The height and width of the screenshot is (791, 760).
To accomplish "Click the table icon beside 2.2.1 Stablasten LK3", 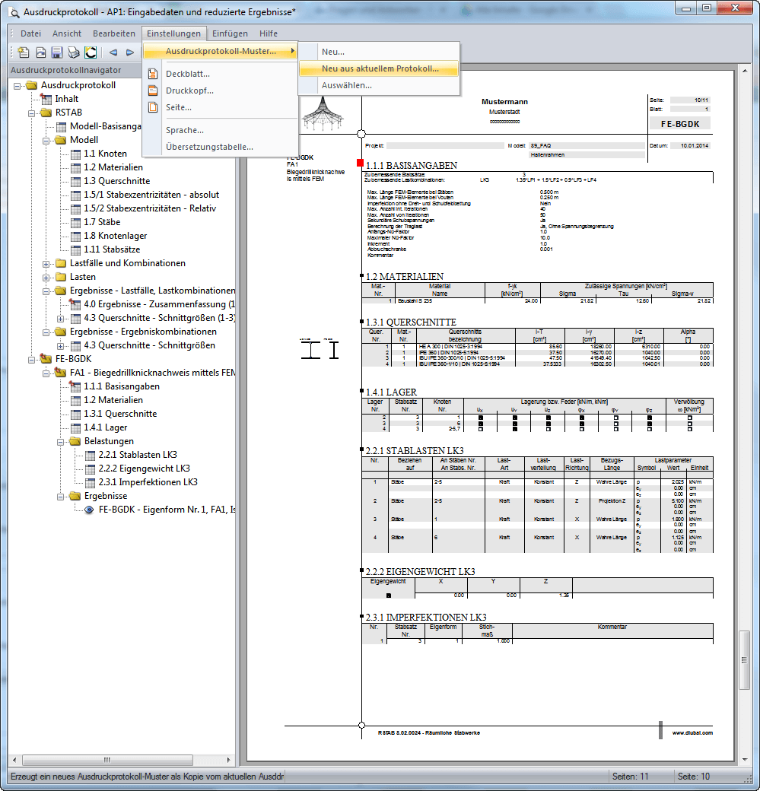I will click(90, 455).
